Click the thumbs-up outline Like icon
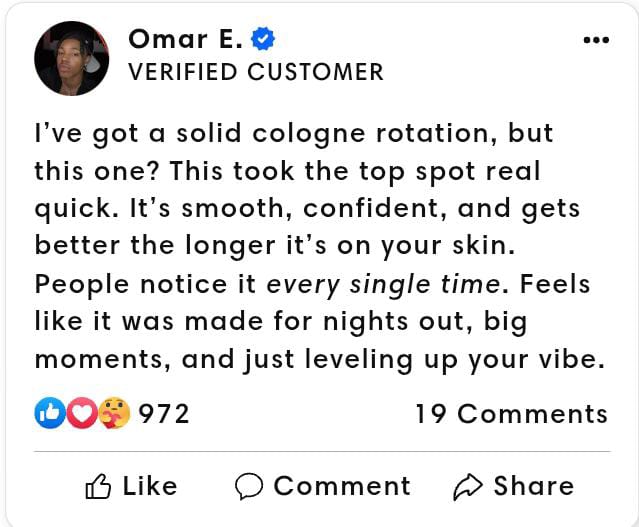This screenshot has height=527, width=639. click(x=98, y=487)
